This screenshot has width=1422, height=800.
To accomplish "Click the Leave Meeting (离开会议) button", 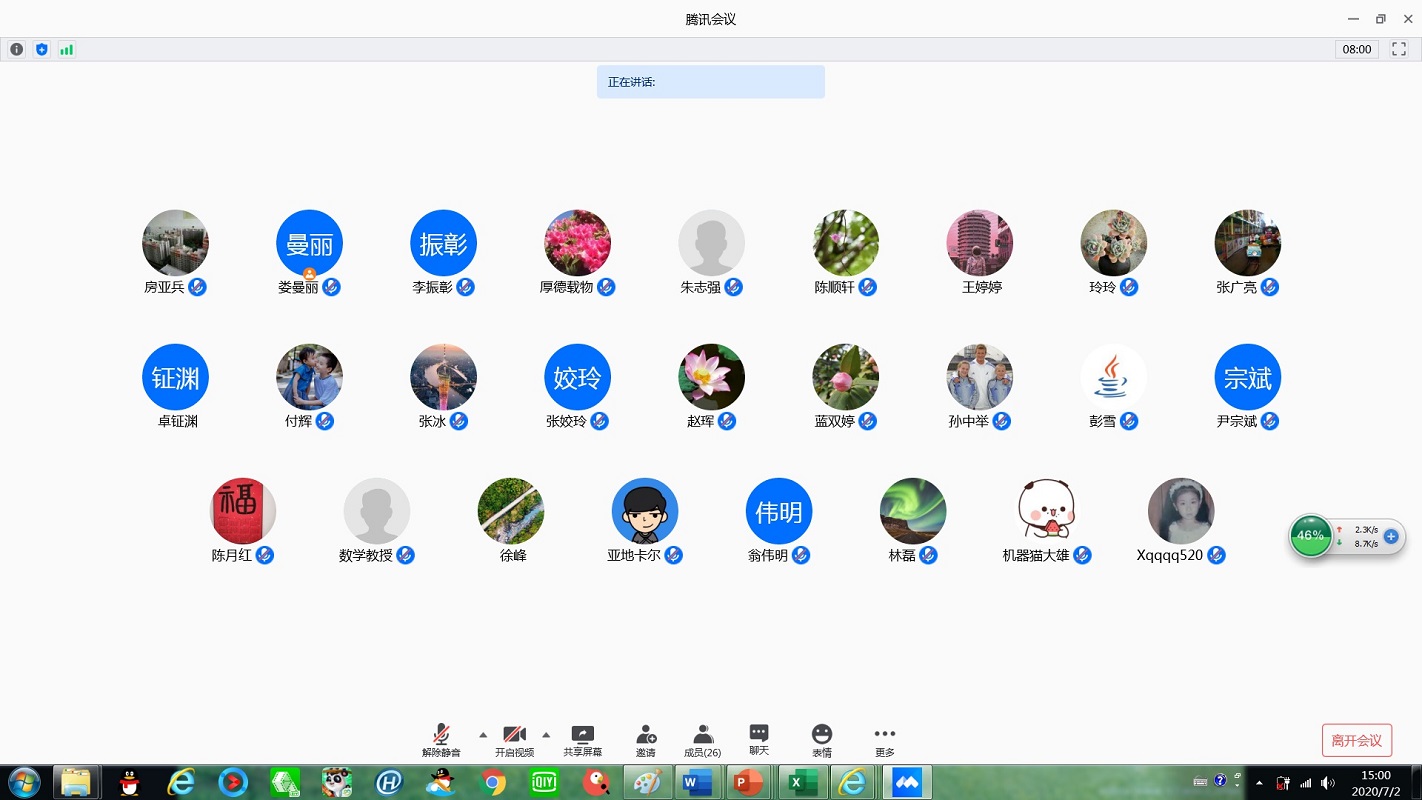I will coord(1356,741).
